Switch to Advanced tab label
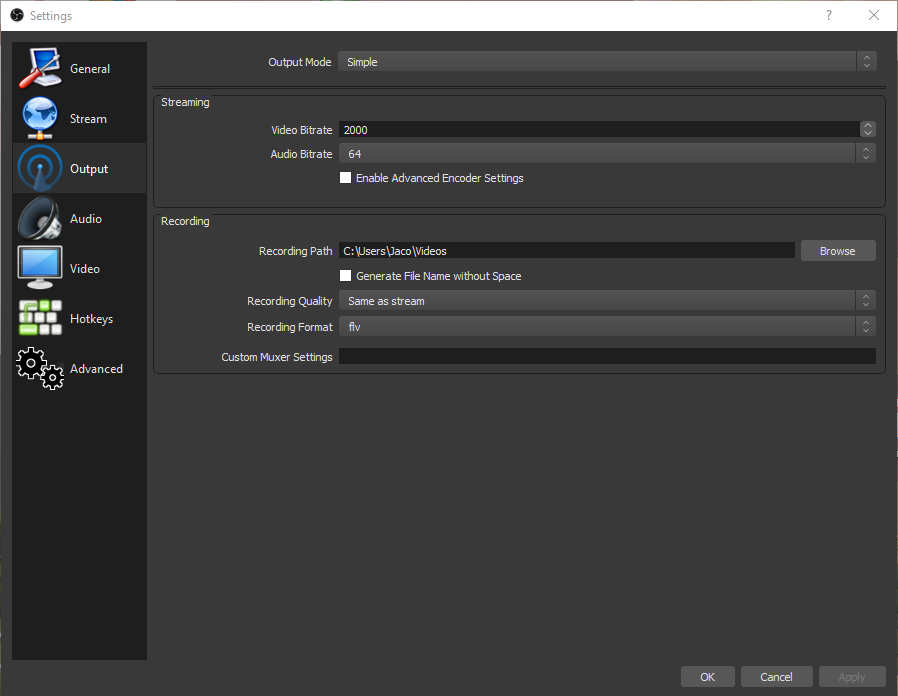Image resolution: width=898 pixels, height=696 pixels. (x=96, y=369)
